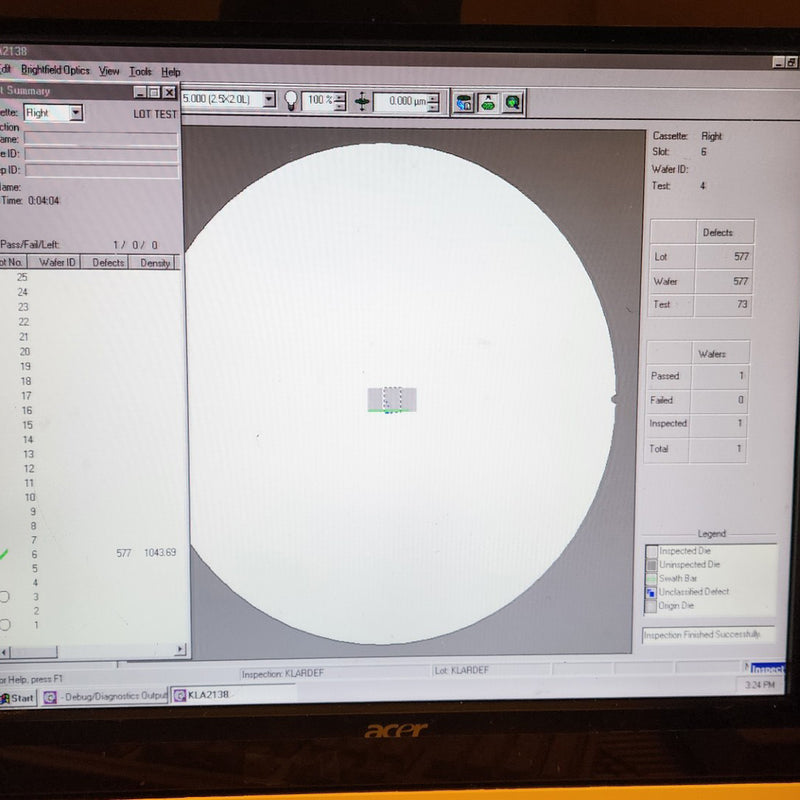This screenshot has width=800, height=800.
Task: Minimize the main KLA2138 window
Action: tap(779, 62)
